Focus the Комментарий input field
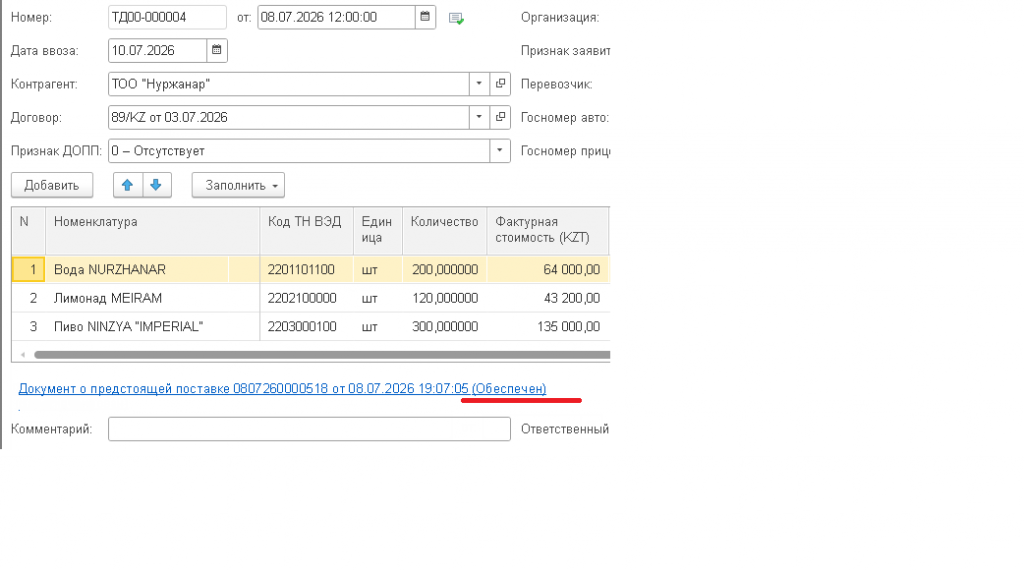Image resolution: width=1024 pixels, height=571 pixels. point(310,429)
